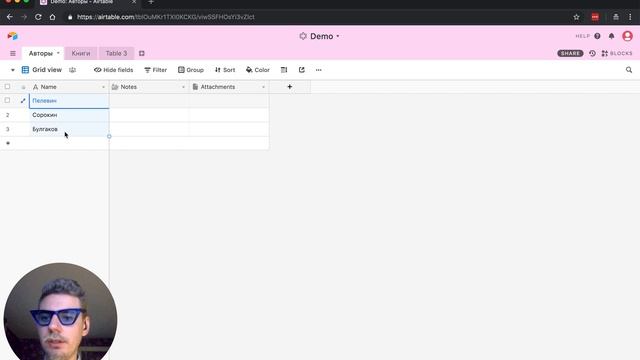The image size is (640, 360).
Task: Click the cell selection fill handle
Action: [x=109, y=136]
